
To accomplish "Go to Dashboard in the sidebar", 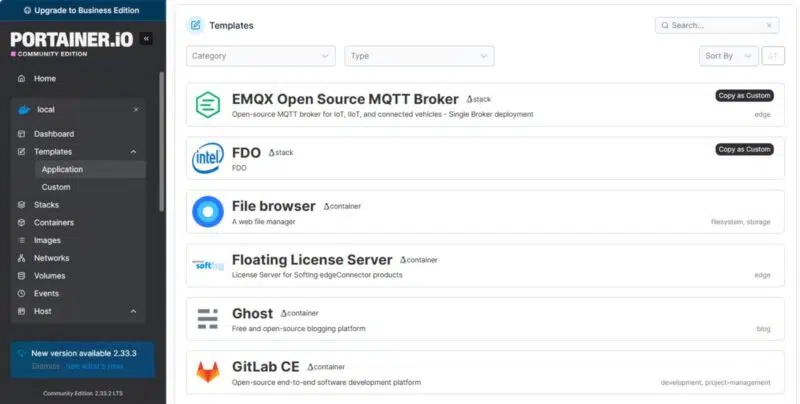I will tap(53, 134).
